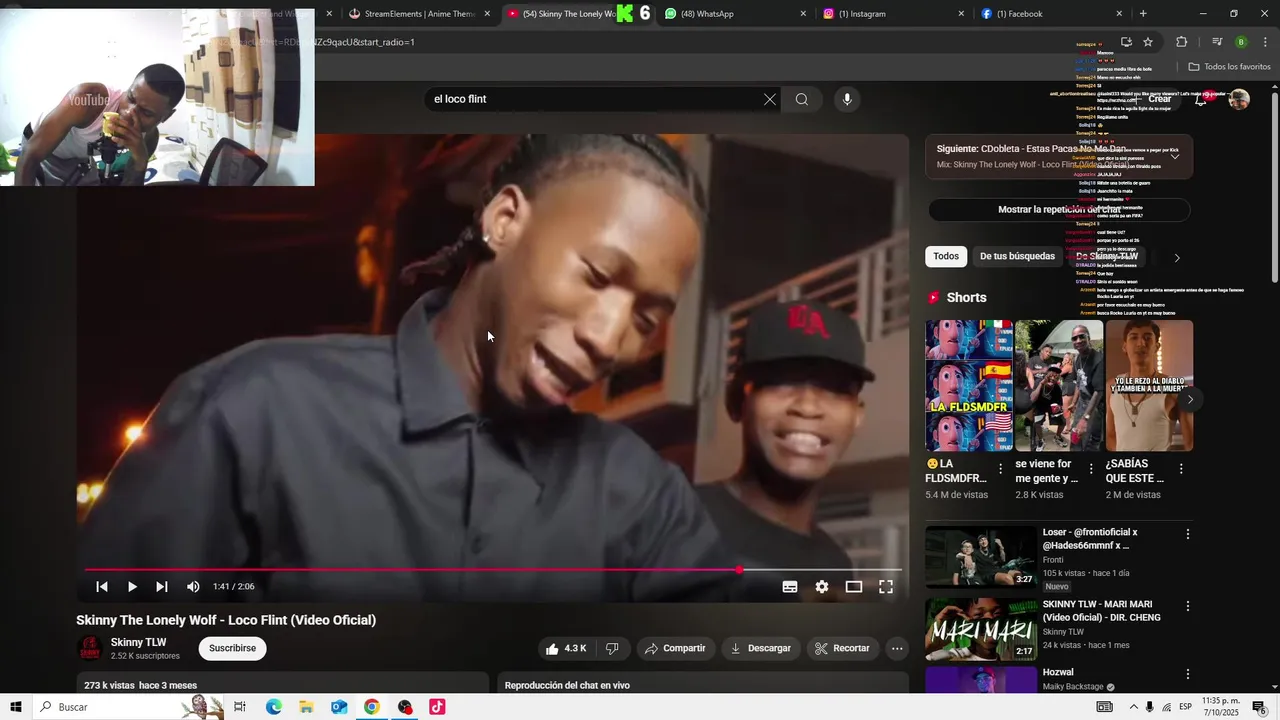This screenshot has width=1280, height=720.
Task: Expand the mix playlist panel chevron
Action: (x=1175, y=156)
